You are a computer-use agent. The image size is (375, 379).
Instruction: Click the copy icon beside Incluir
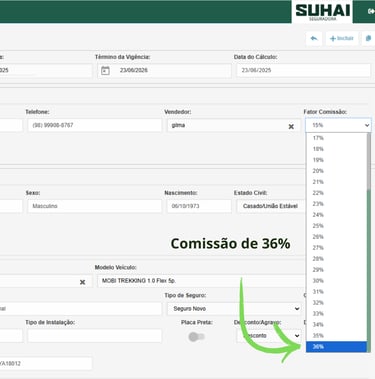pos(368,39)
